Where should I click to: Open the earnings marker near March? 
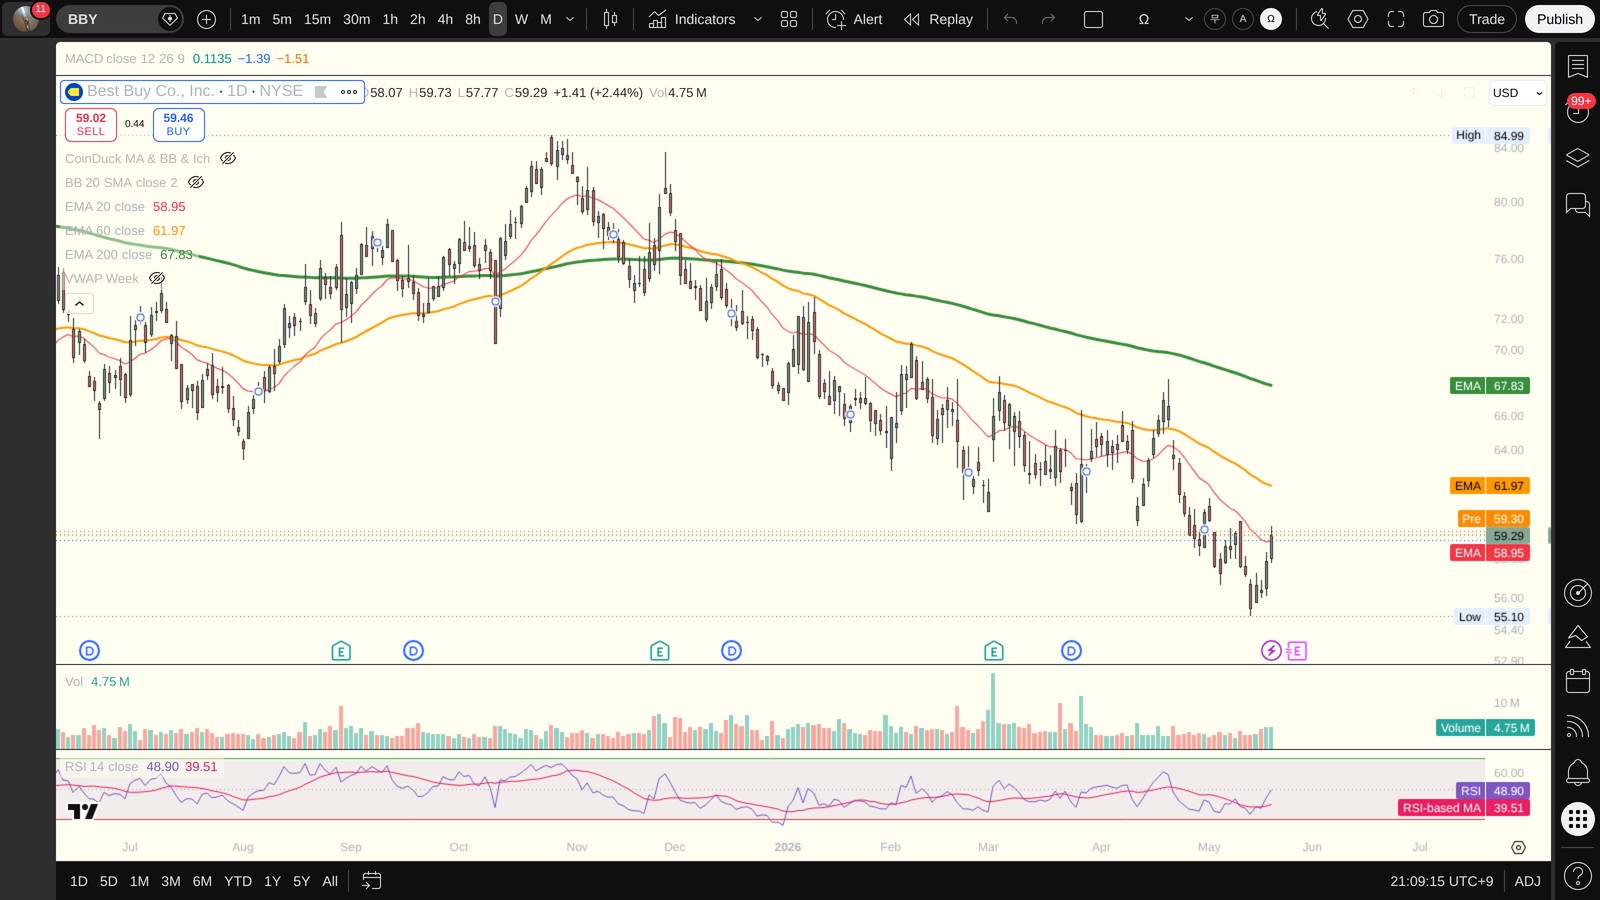click(993, 651)
